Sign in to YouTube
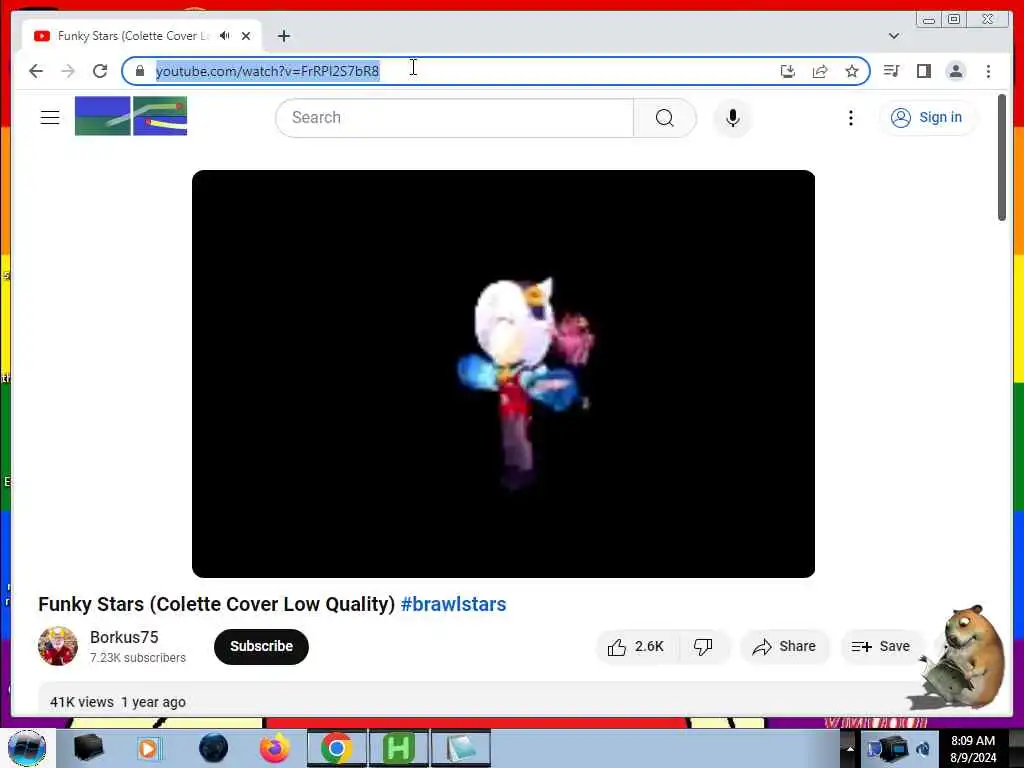Image resolution: width=1024 pixels, height=768 pixels. [927, 118]
